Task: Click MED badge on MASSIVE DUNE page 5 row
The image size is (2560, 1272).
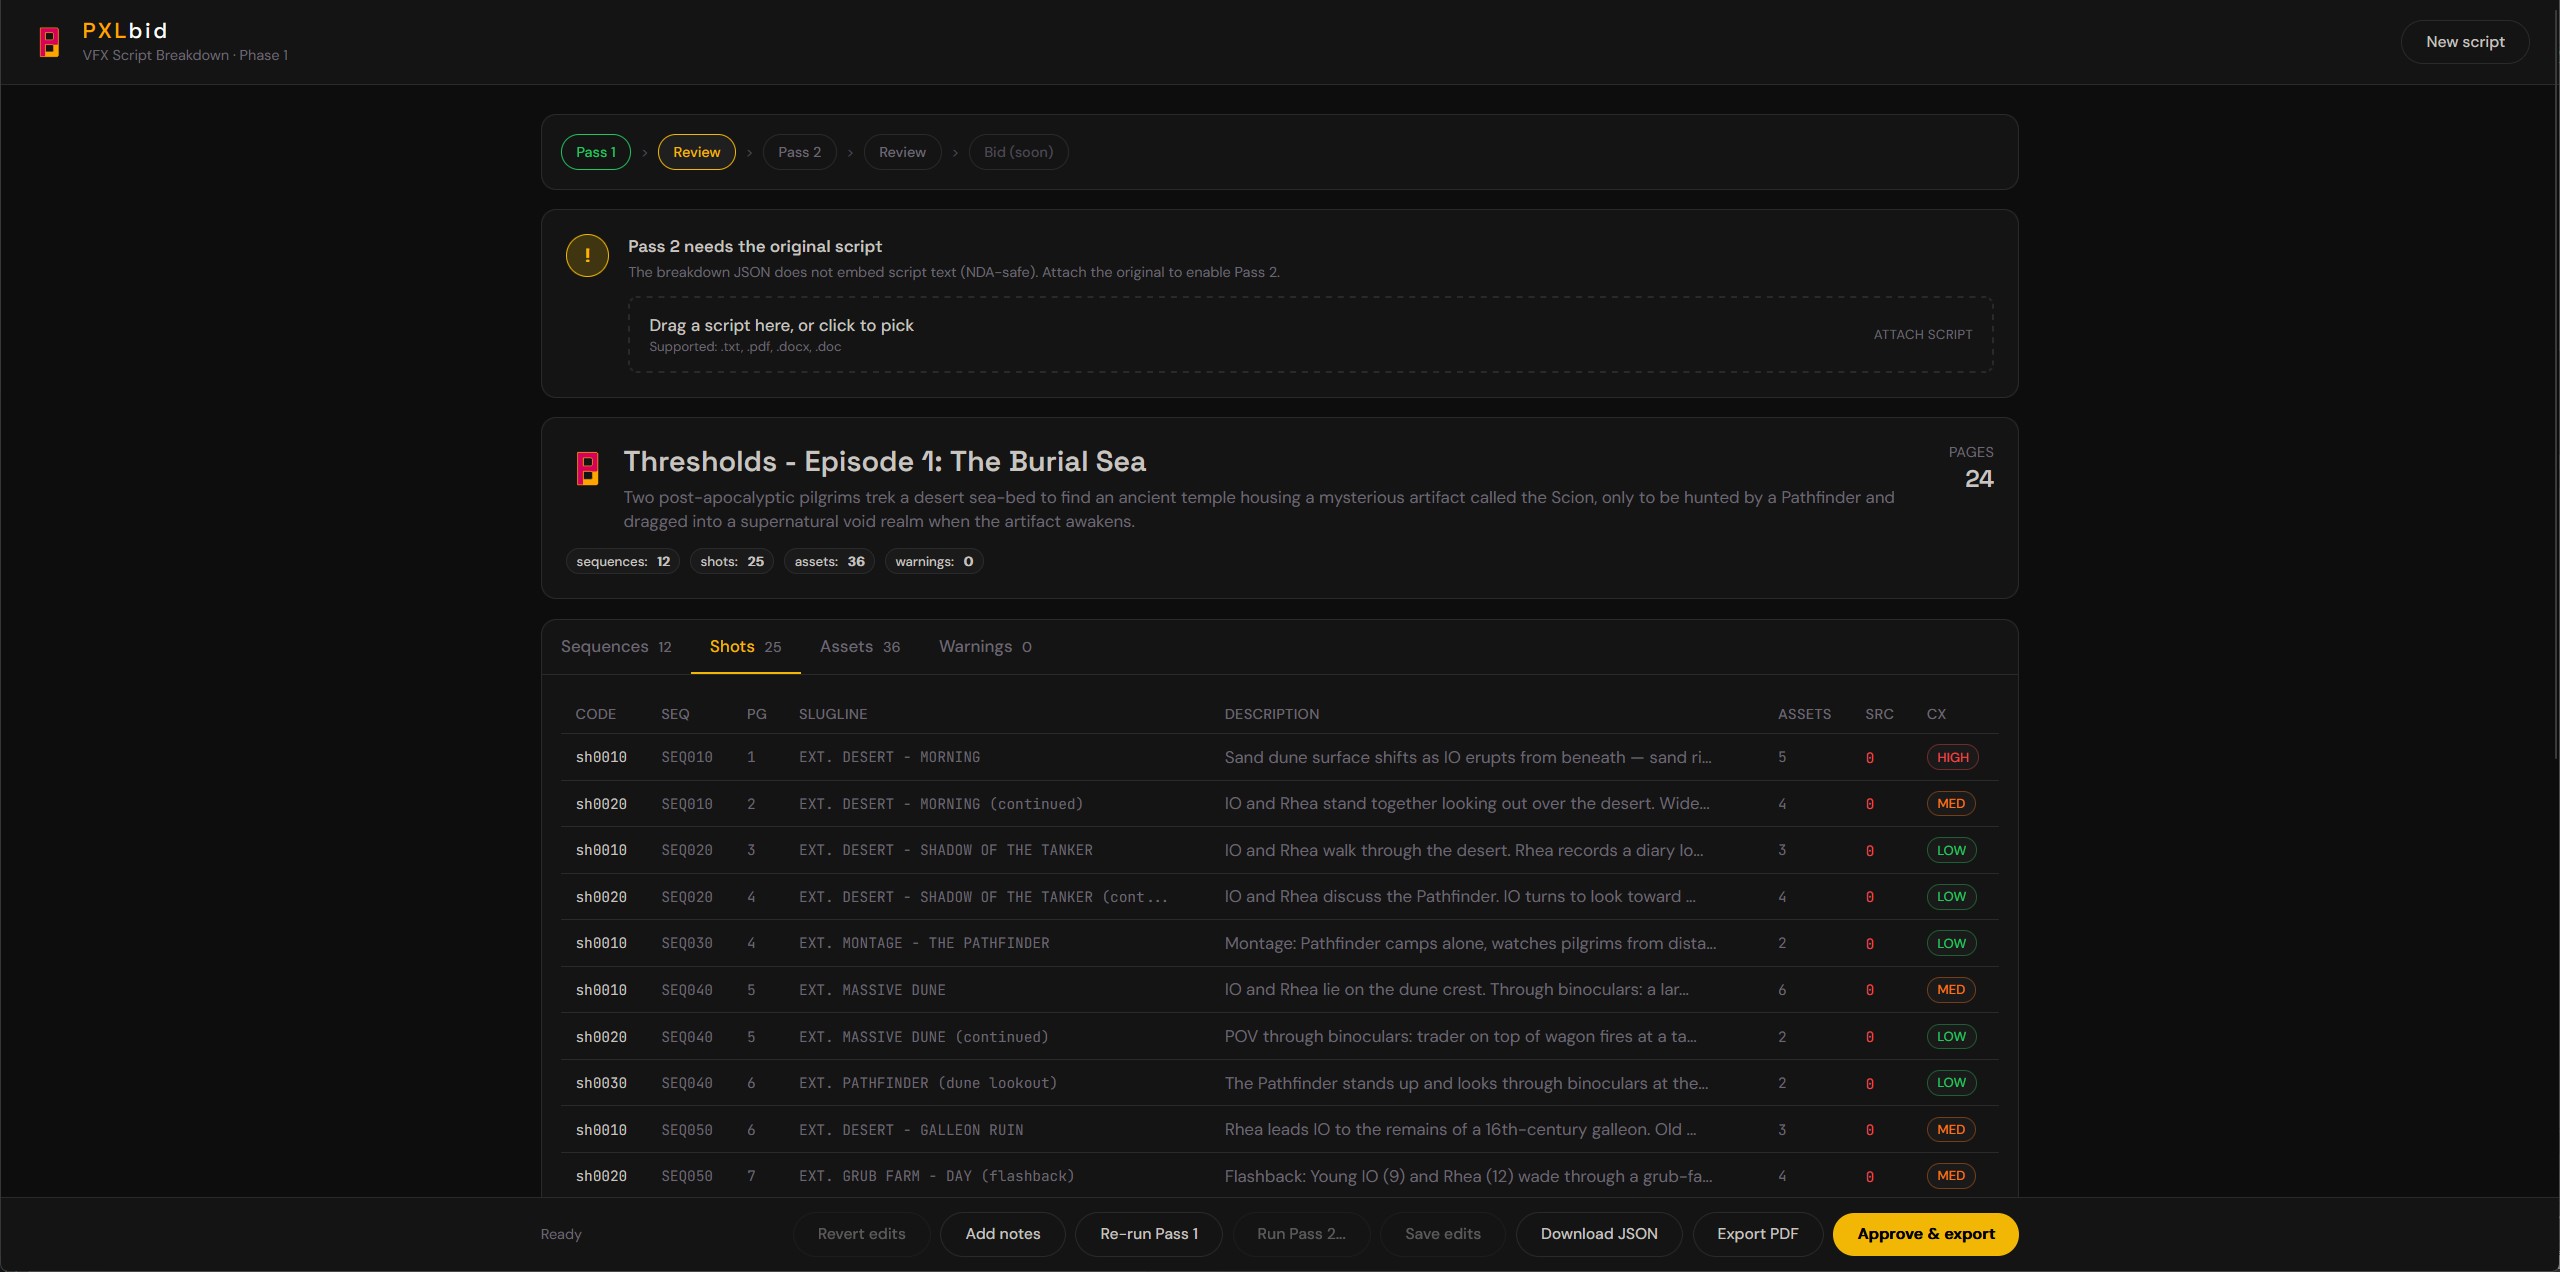Action: 1951,990
